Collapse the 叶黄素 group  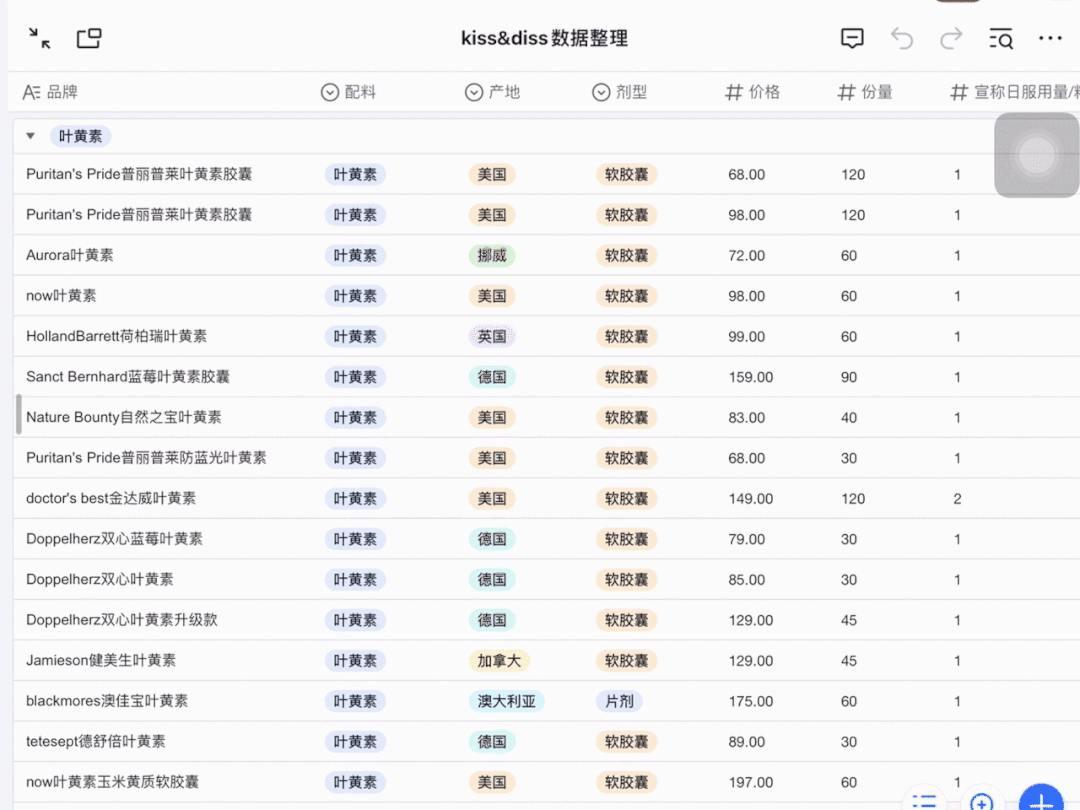click(x=30, y=136)
